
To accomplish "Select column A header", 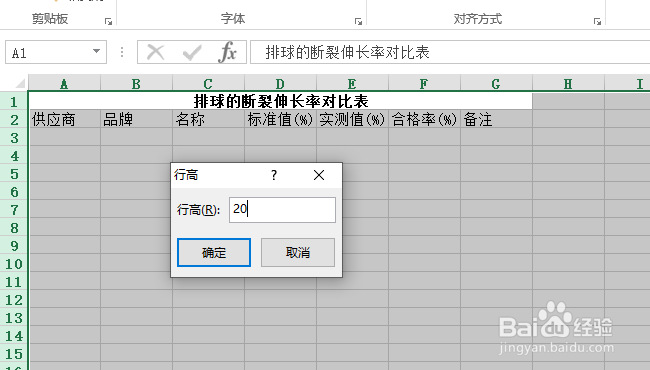I will (x=64, y=84).
